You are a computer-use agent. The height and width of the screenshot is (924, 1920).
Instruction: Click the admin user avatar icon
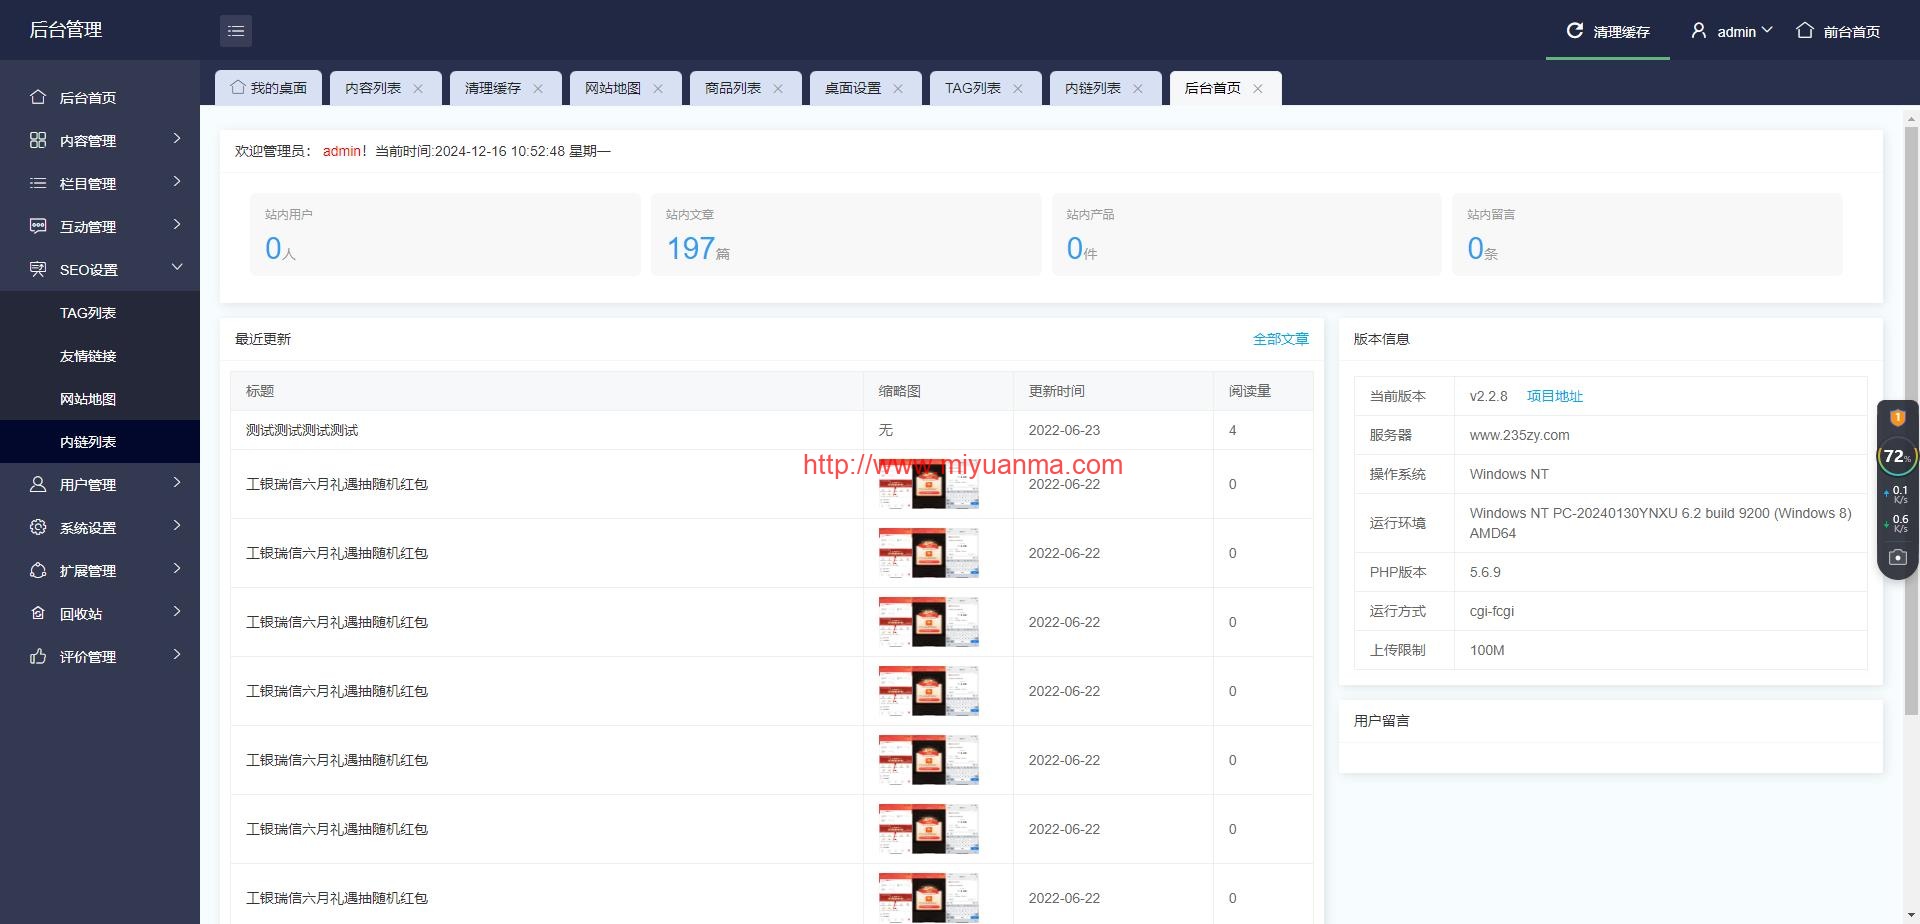pos(1698,31)
